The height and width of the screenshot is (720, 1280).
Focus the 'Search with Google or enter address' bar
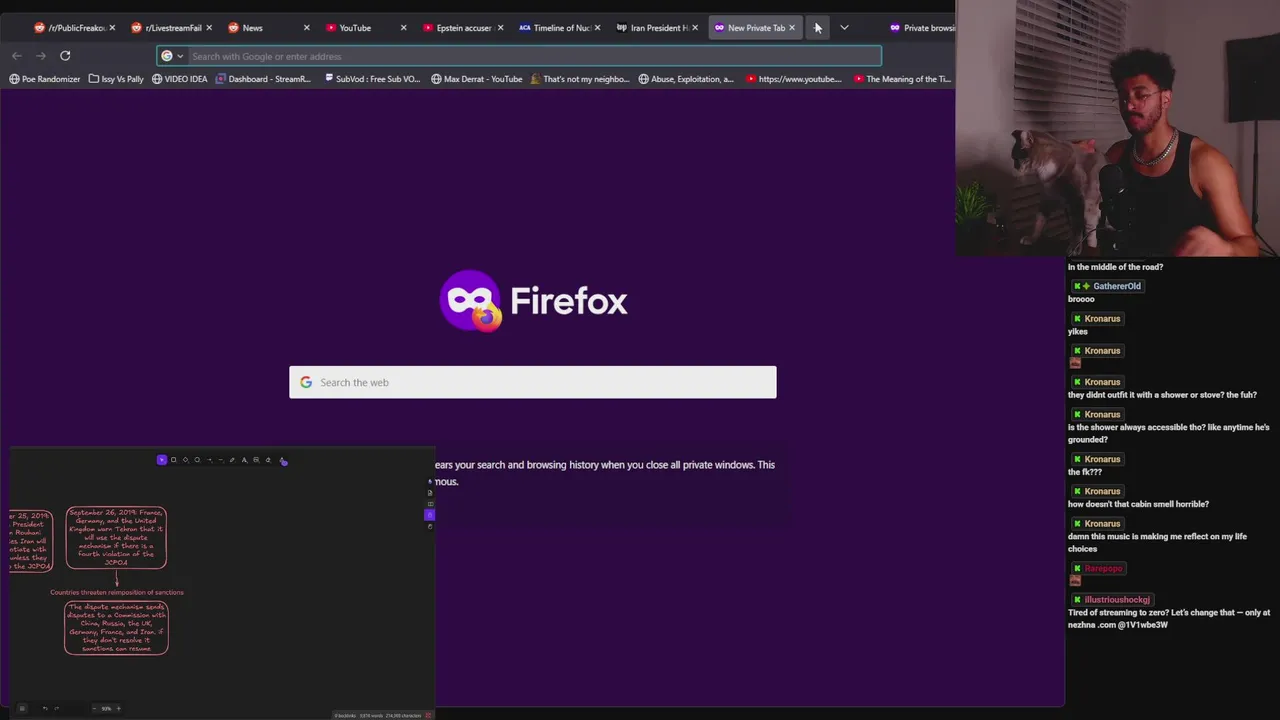tap(519, 56)
